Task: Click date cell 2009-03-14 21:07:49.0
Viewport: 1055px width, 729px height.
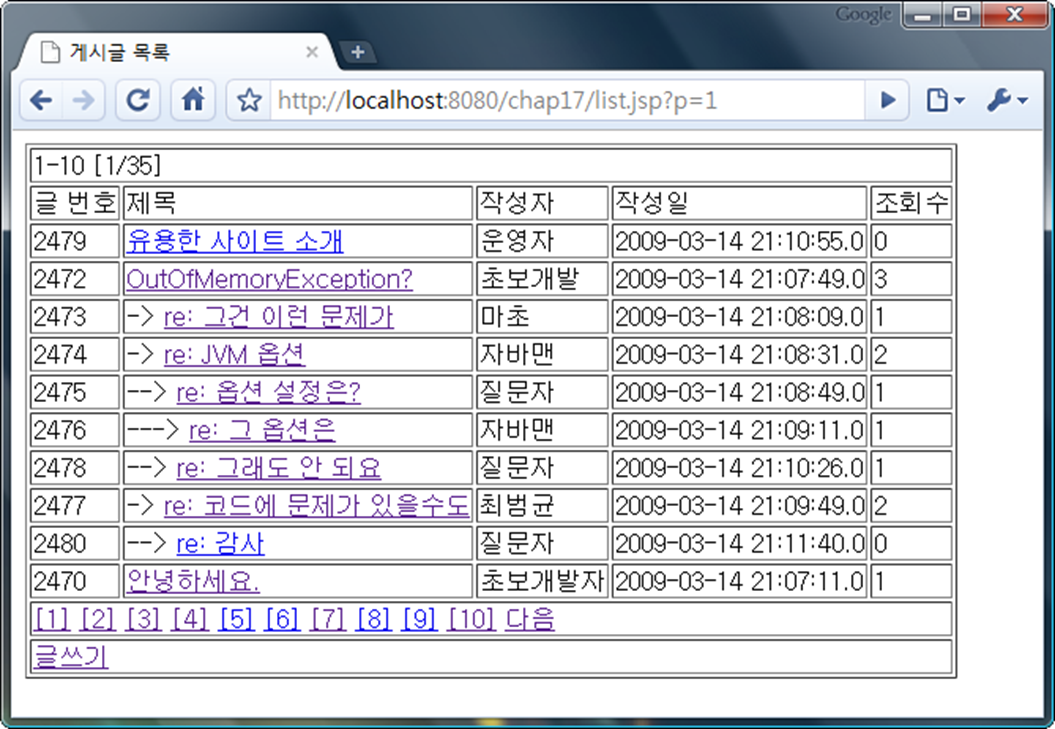Action: pyautogui.click(x=739, y=279)
